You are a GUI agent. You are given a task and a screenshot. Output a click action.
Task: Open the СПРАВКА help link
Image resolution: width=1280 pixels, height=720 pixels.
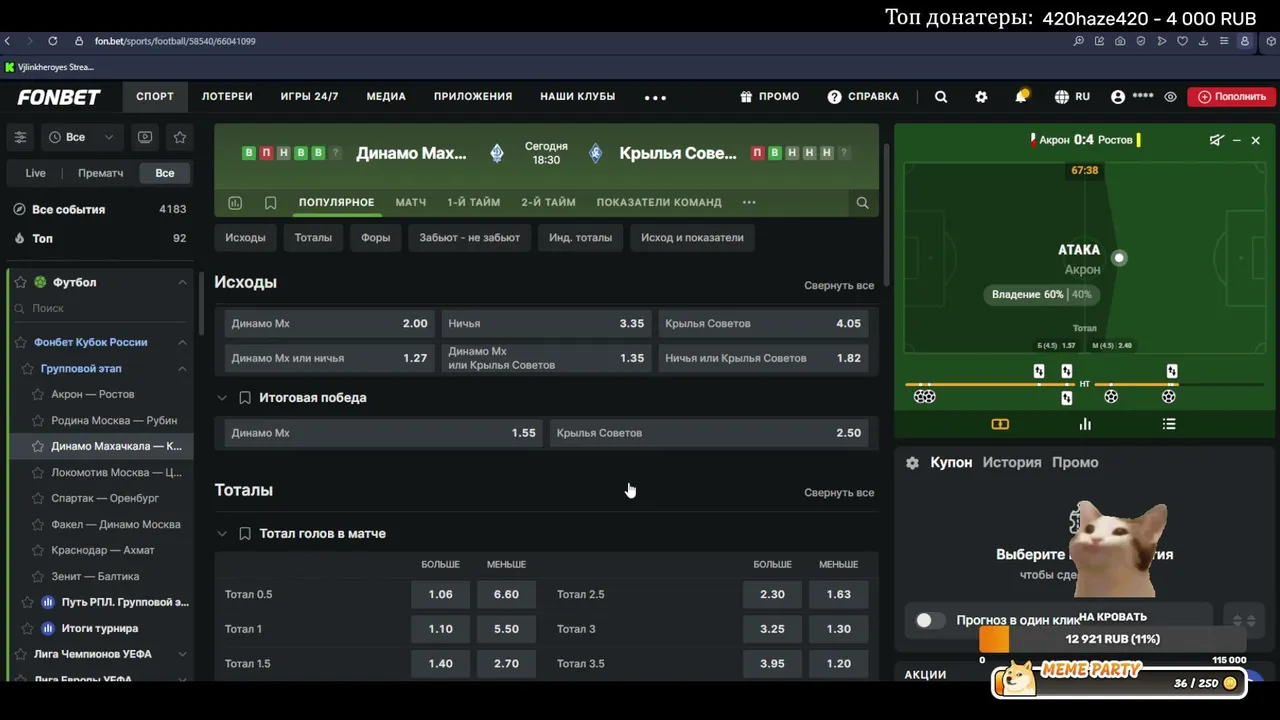coord(863,97)
